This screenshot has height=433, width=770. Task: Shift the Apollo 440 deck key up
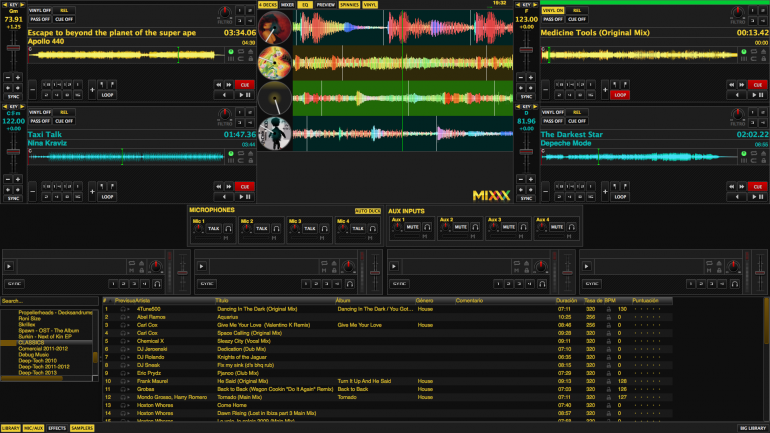(22, 5)
